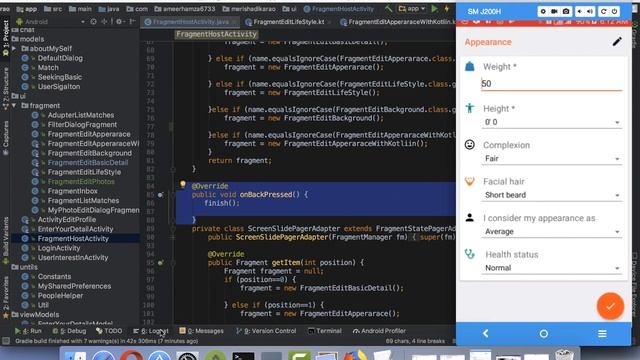This screenshot has height=360, width=640.
Task: Select DefaultDialog in project tree
Action: [x=60, y=58]
